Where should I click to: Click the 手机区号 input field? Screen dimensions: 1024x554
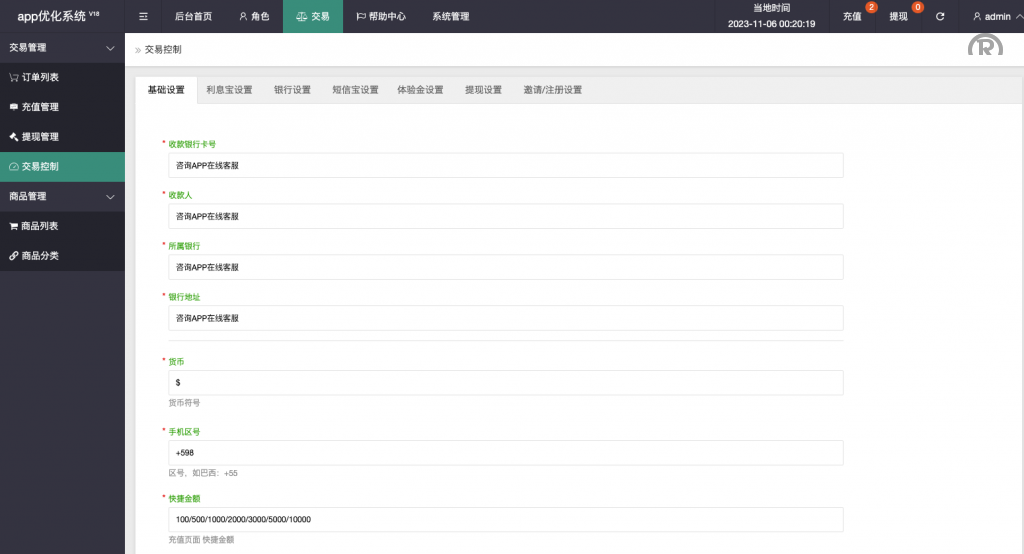coord(505,453)
